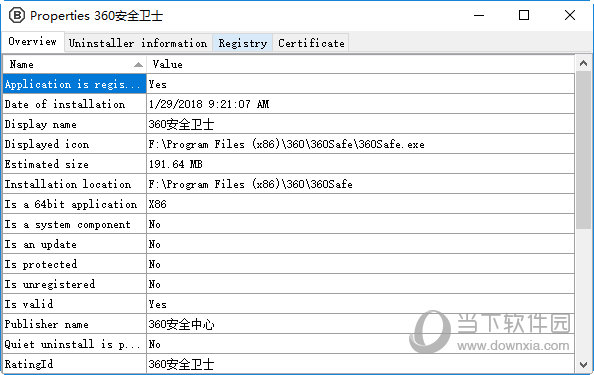Select the 'Quiet uninstall is p...' row
594x375 pixels.
click(289, 344)
